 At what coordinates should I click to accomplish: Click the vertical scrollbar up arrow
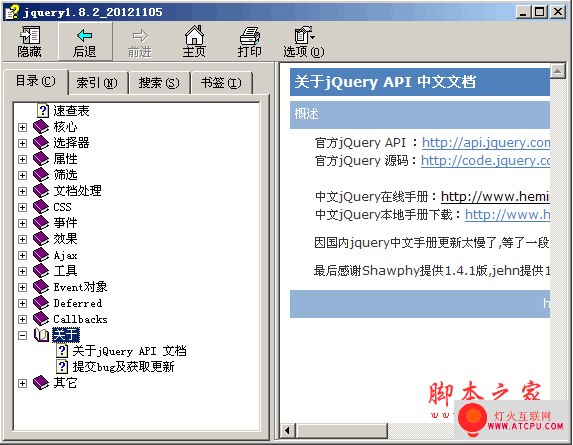pyautogui.click(x=558, y=71)
